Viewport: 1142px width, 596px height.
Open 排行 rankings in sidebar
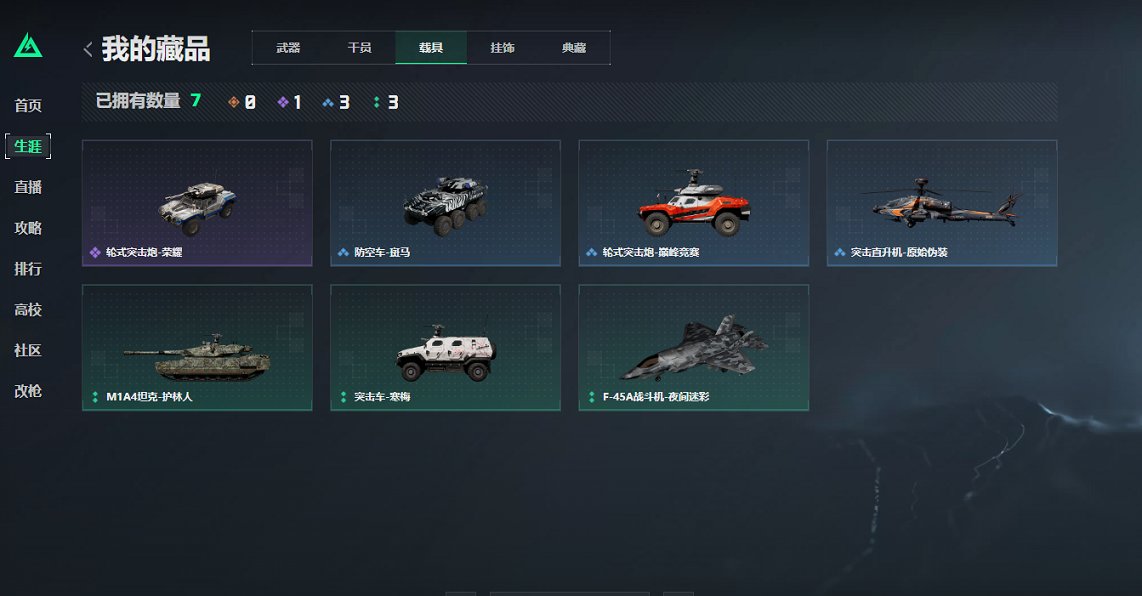(28, 268)
